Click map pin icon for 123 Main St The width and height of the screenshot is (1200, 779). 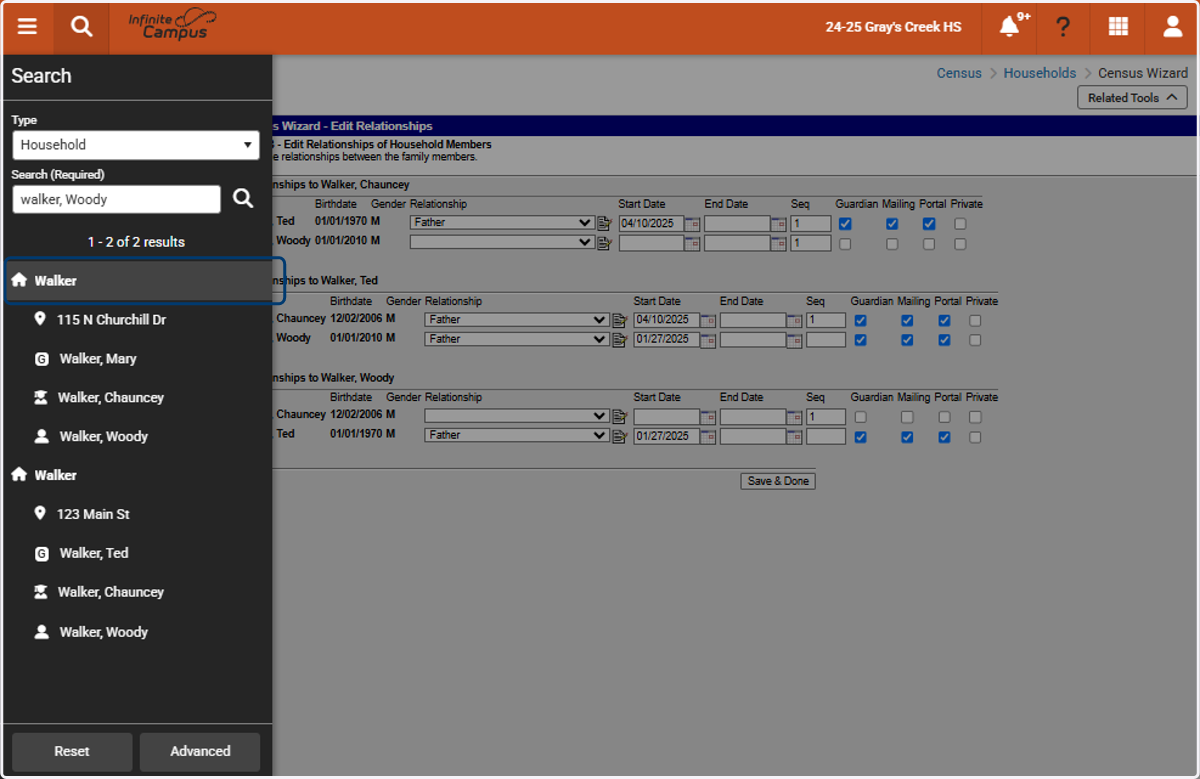tap(40, 513)
